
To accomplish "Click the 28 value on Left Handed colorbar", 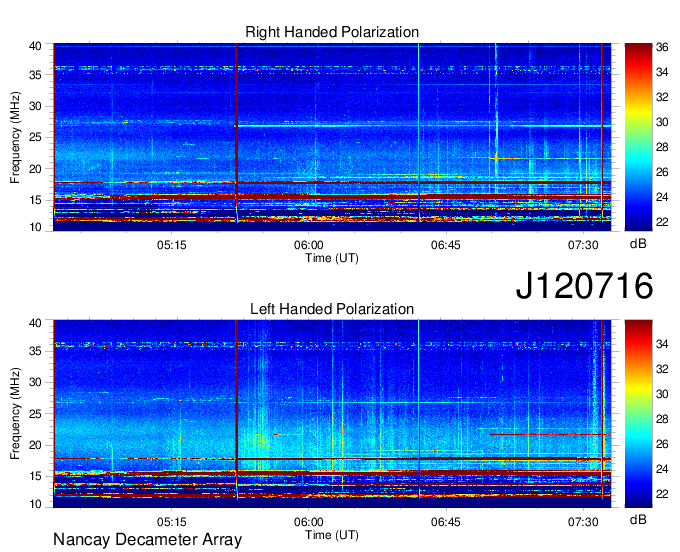I will (662, 419).
